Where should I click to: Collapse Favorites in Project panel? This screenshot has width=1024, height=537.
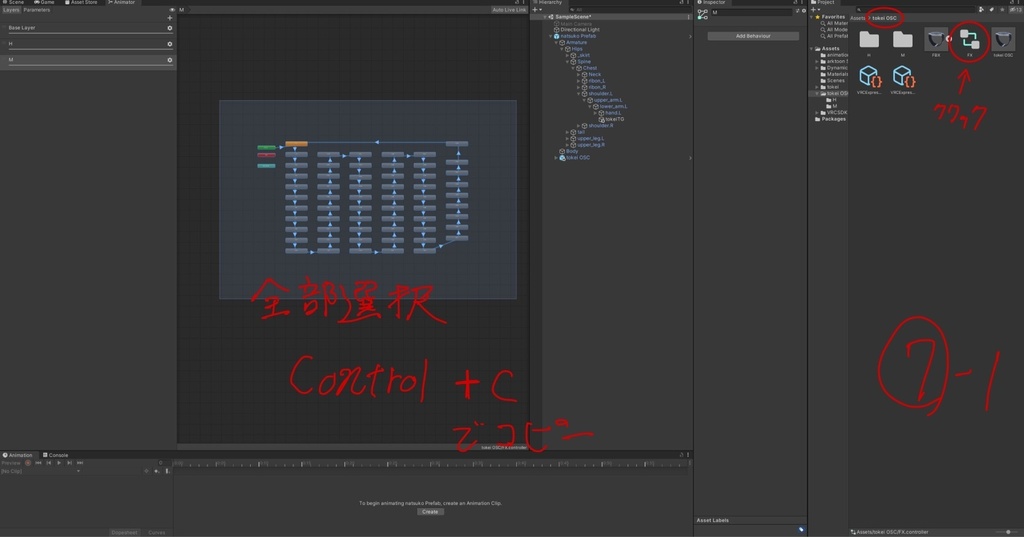point(812,17)
